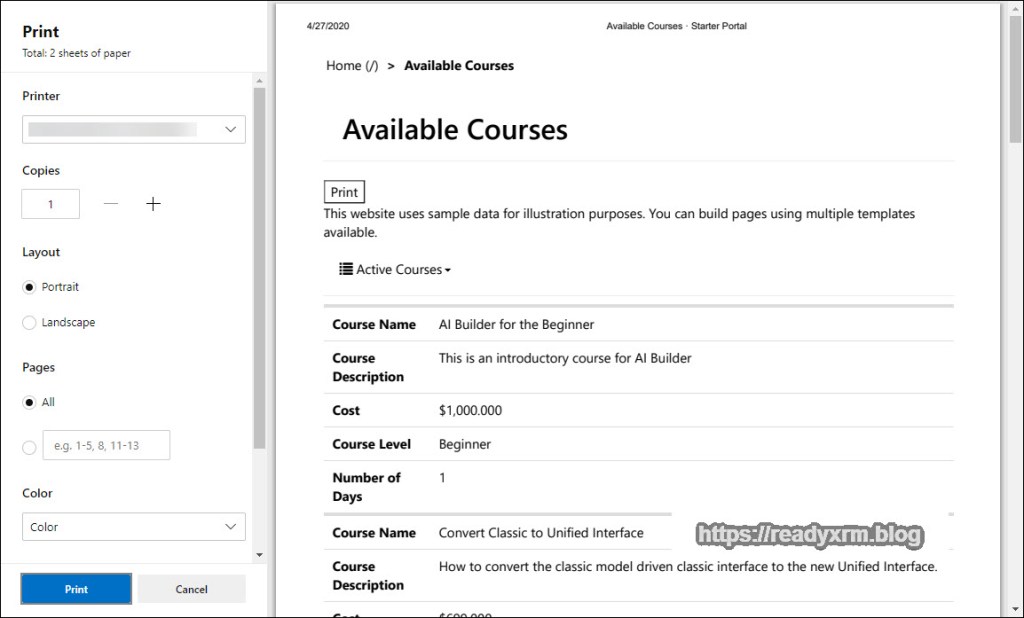Click the plus icon to increase copies
Screen dimensions: 1024x618
(153, 204)
